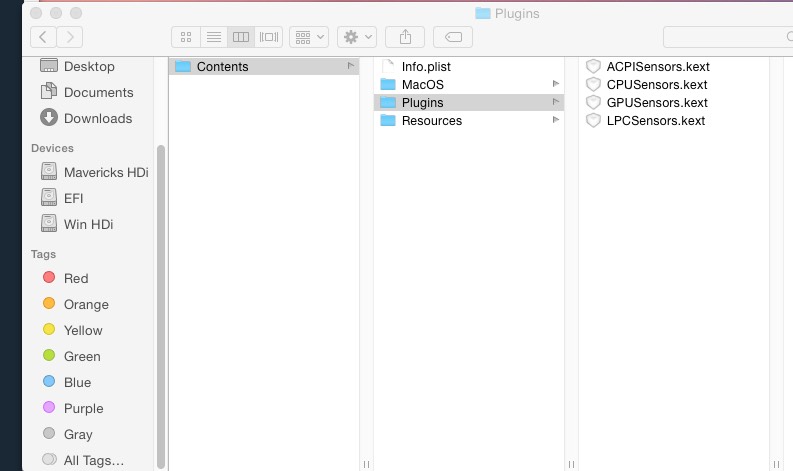Click the EFI disk icon
793x471 pixels.
pyautogui.click(x=49, y=197)
